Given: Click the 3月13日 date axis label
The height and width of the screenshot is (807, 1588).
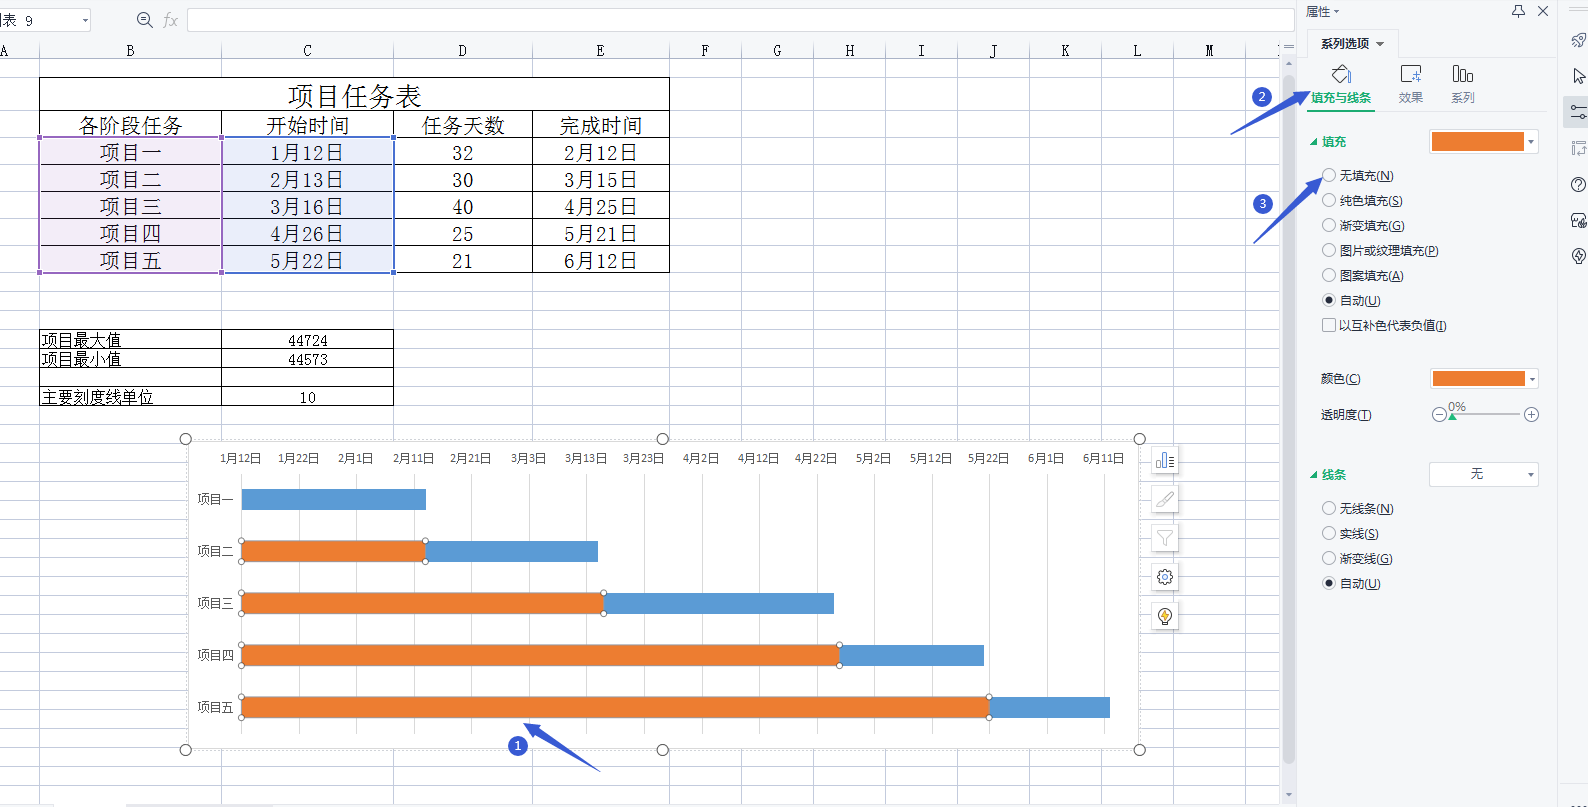Looking at the screenshot, I should 586,458.
